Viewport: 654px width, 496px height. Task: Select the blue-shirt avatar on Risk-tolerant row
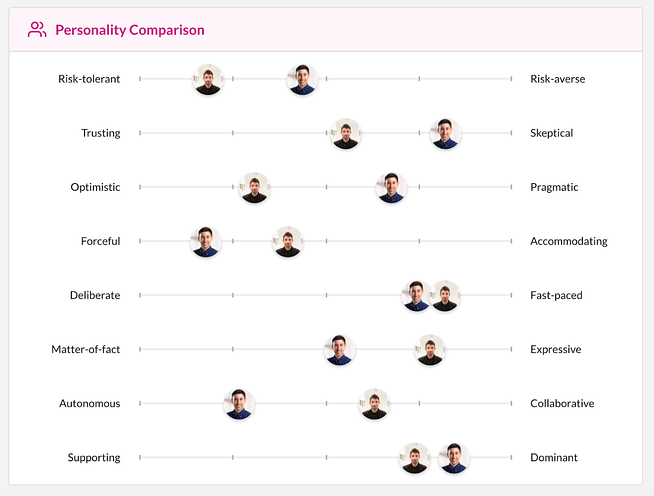pos(302,79)
